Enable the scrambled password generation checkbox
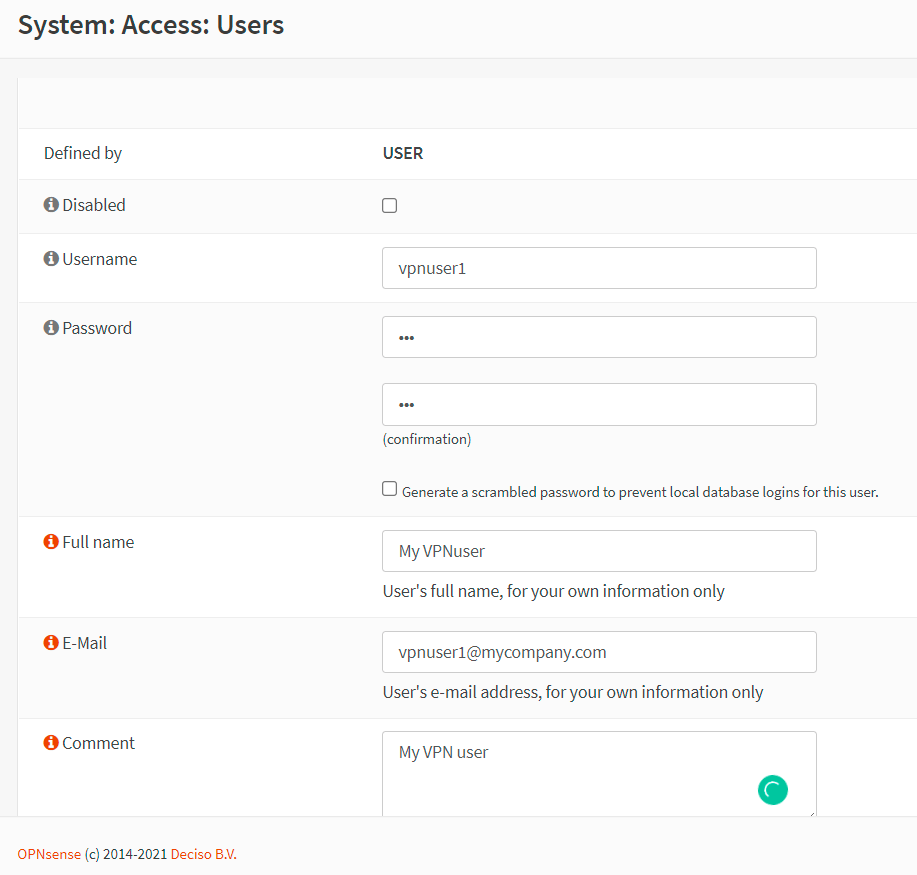The height and width of the screenshot is (875, 917). click(x=389, y=488)
